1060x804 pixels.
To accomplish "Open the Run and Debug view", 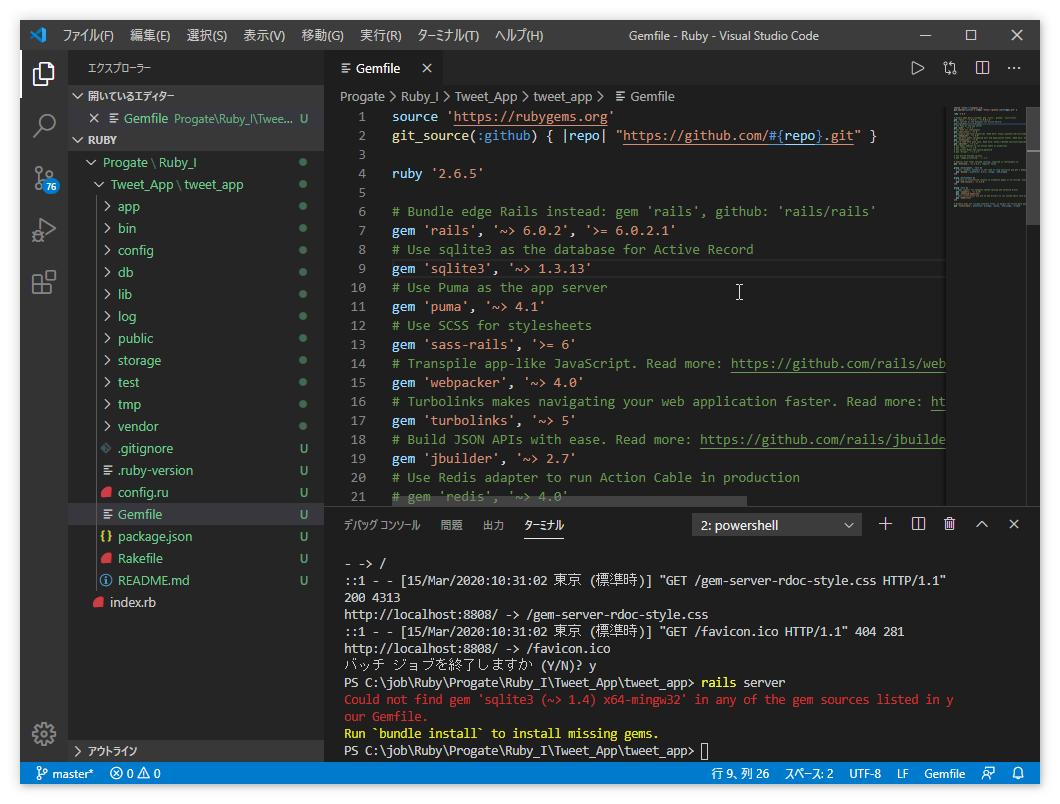I will (44, 231).
